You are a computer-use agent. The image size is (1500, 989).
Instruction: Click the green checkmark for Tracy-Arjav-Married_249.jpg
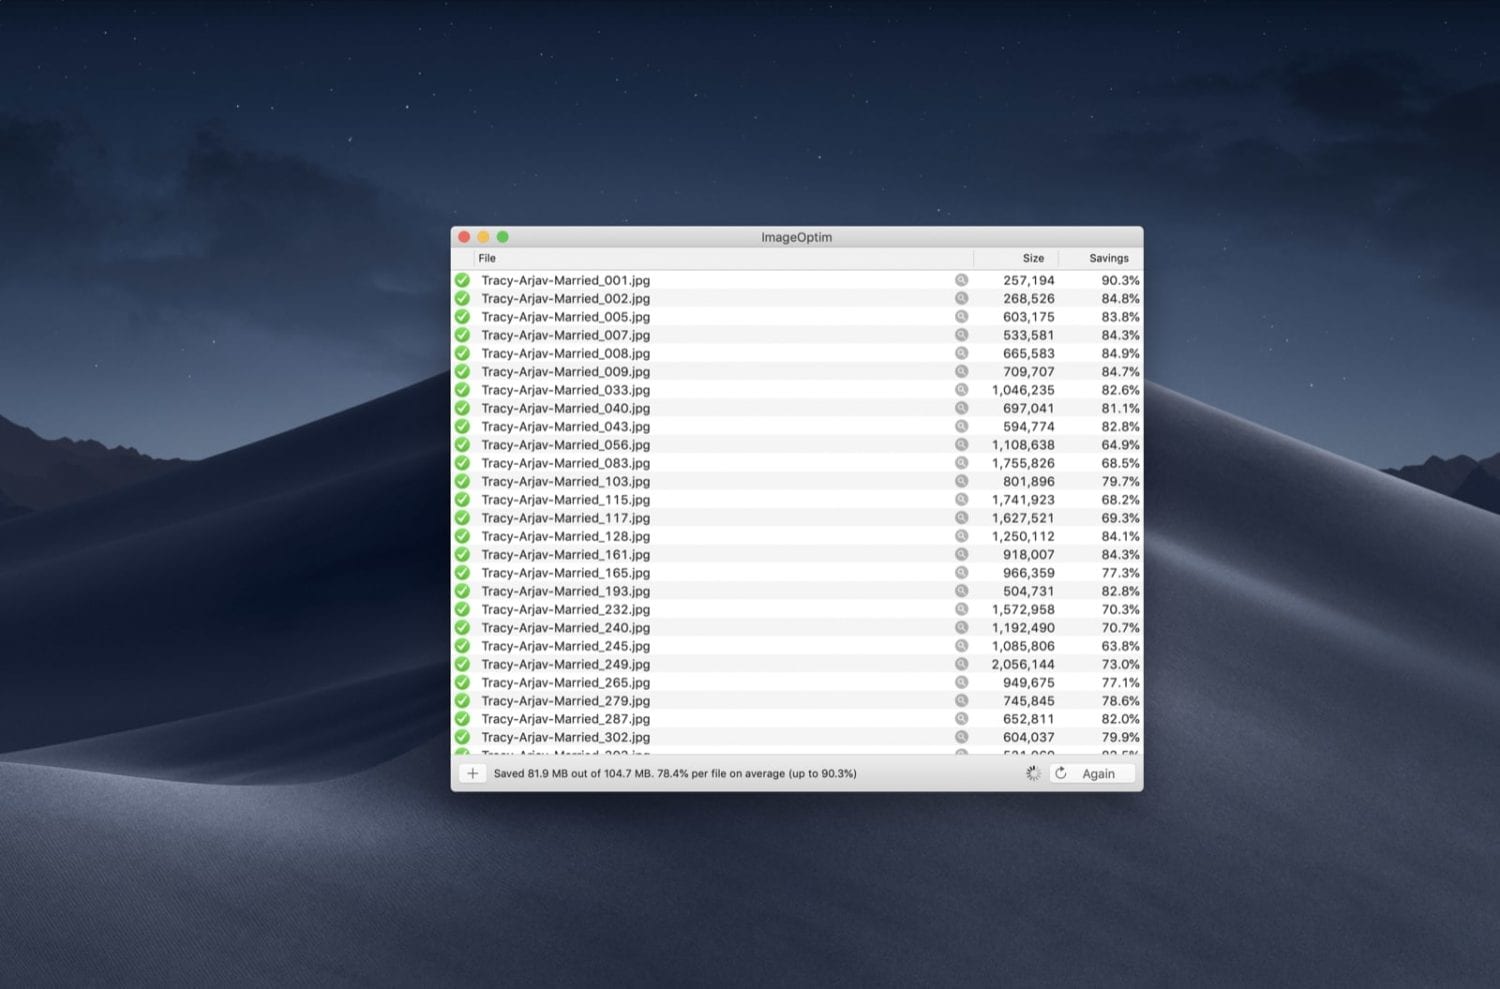pos(462,664)
